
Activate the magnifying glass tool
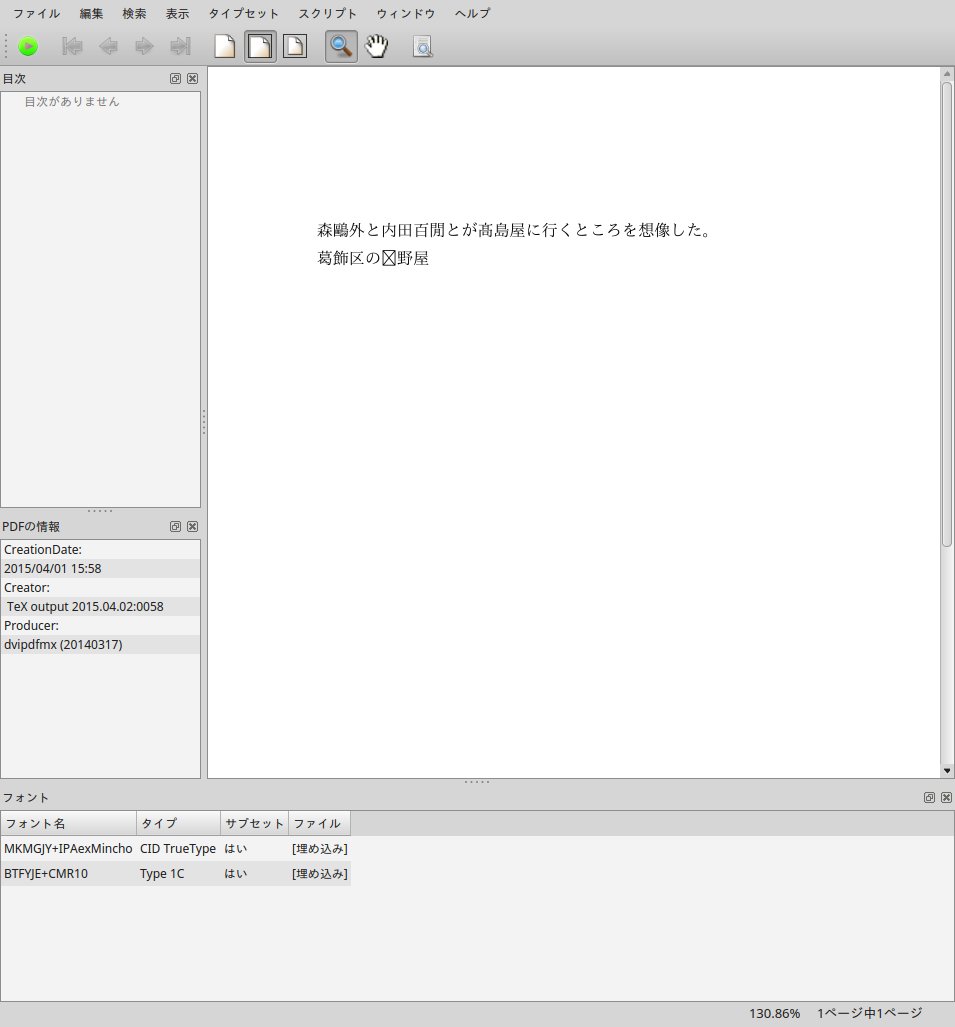341,47
